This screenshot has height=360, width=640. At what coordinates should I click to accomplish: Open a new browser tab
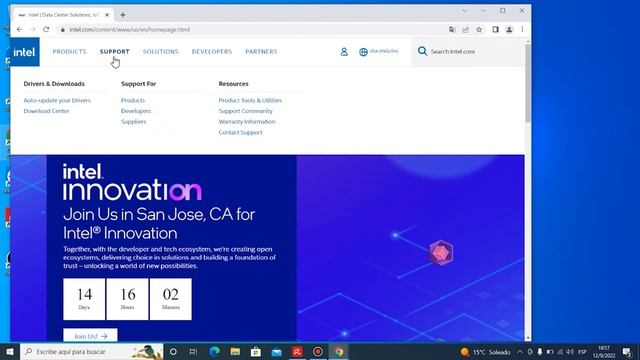point(122,15)
